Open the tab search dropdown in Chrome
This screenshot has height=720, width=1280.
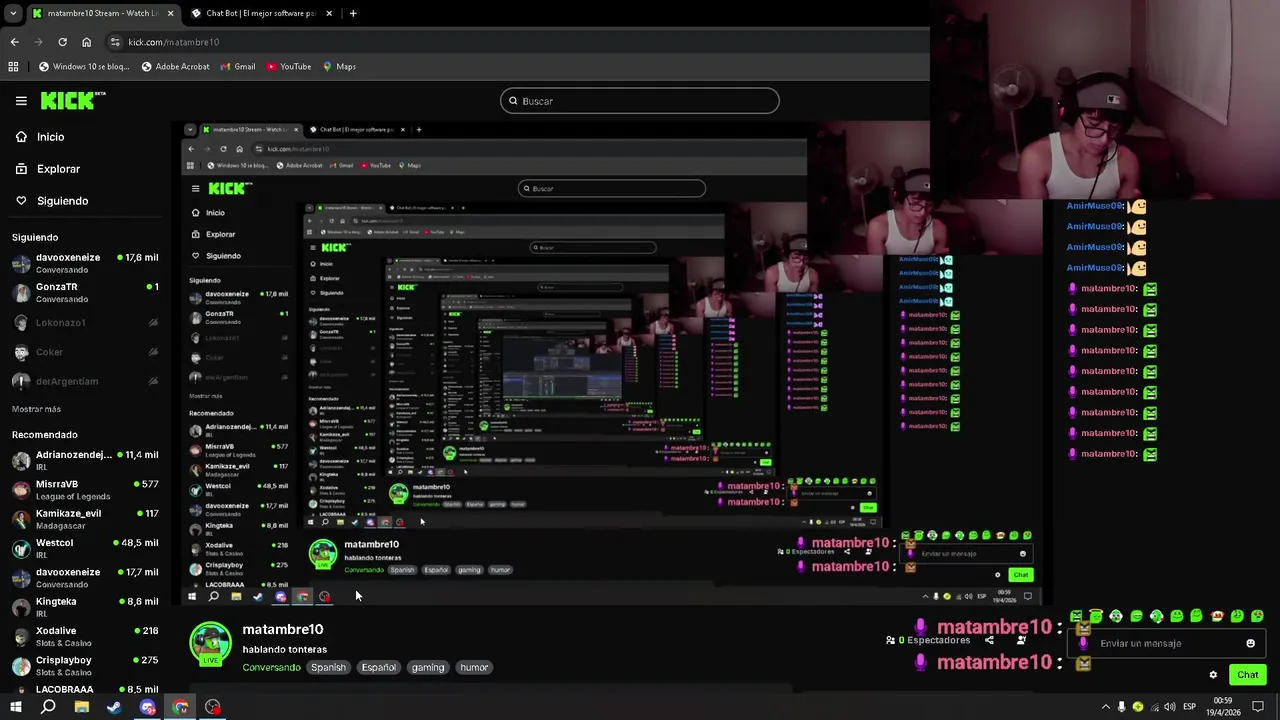coord(13,13)
